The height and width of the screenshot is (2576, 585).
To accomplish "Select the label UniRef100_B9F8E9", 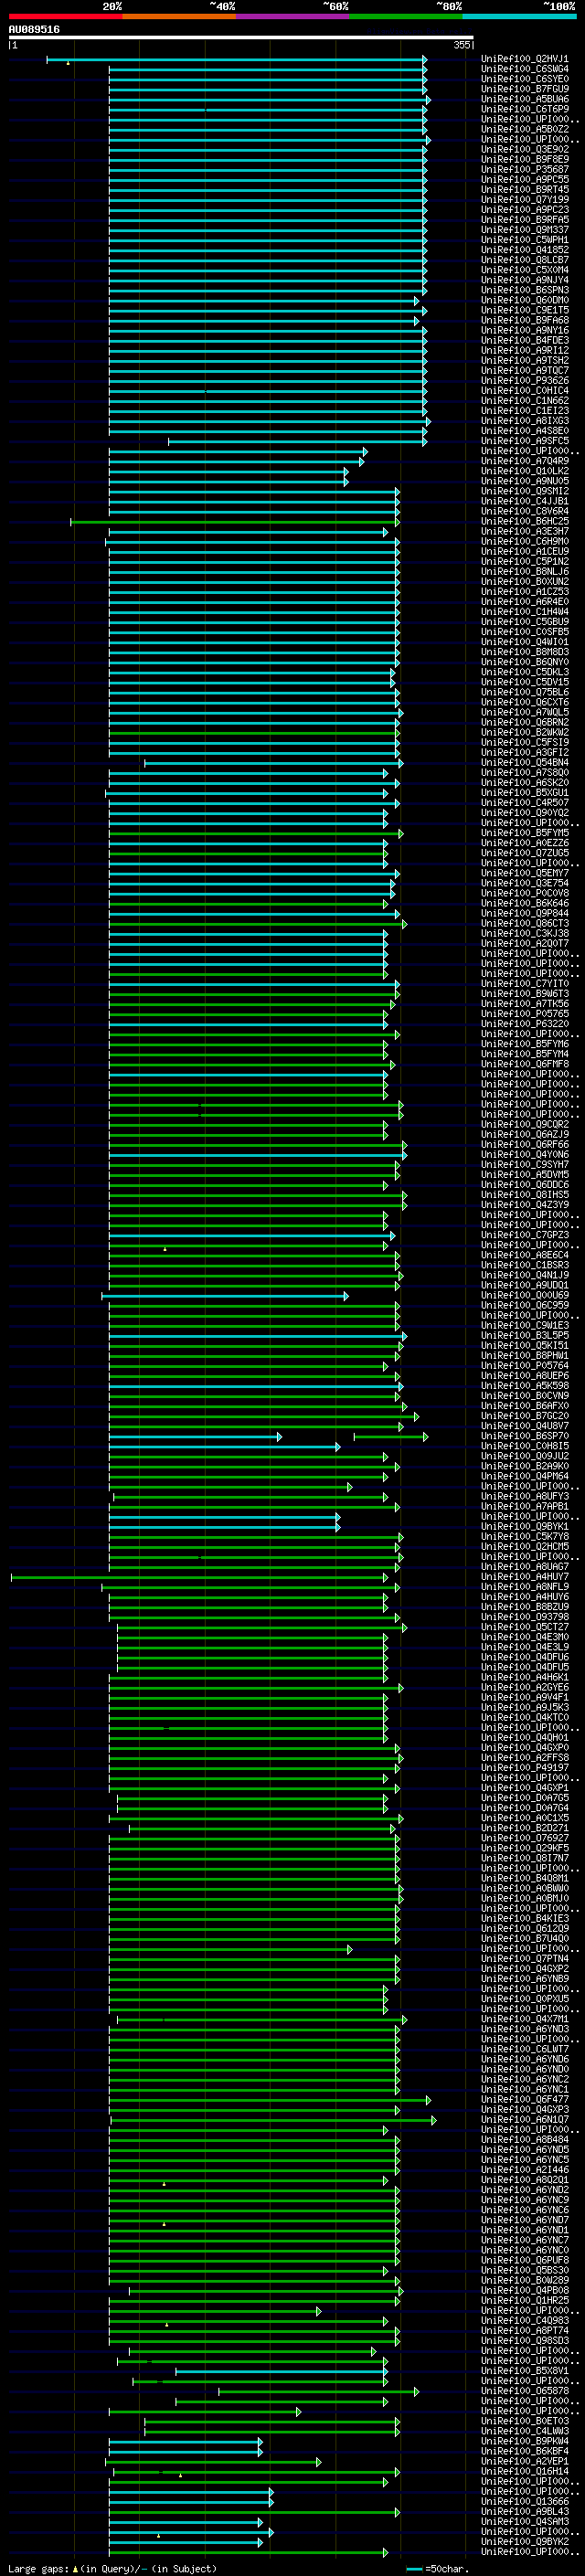I will click(525, 159).
